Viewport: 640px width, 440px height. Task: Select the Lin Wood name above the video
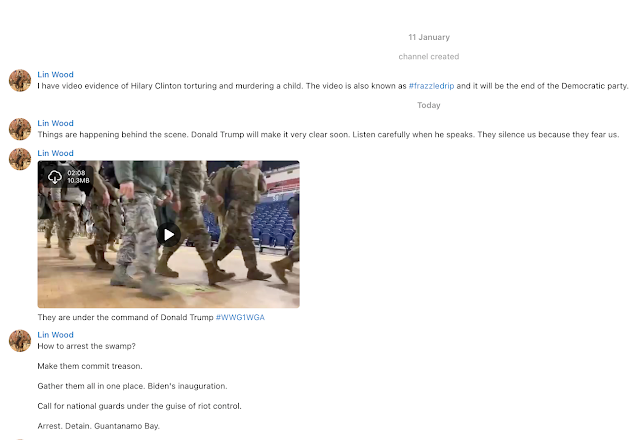(56, 153)
